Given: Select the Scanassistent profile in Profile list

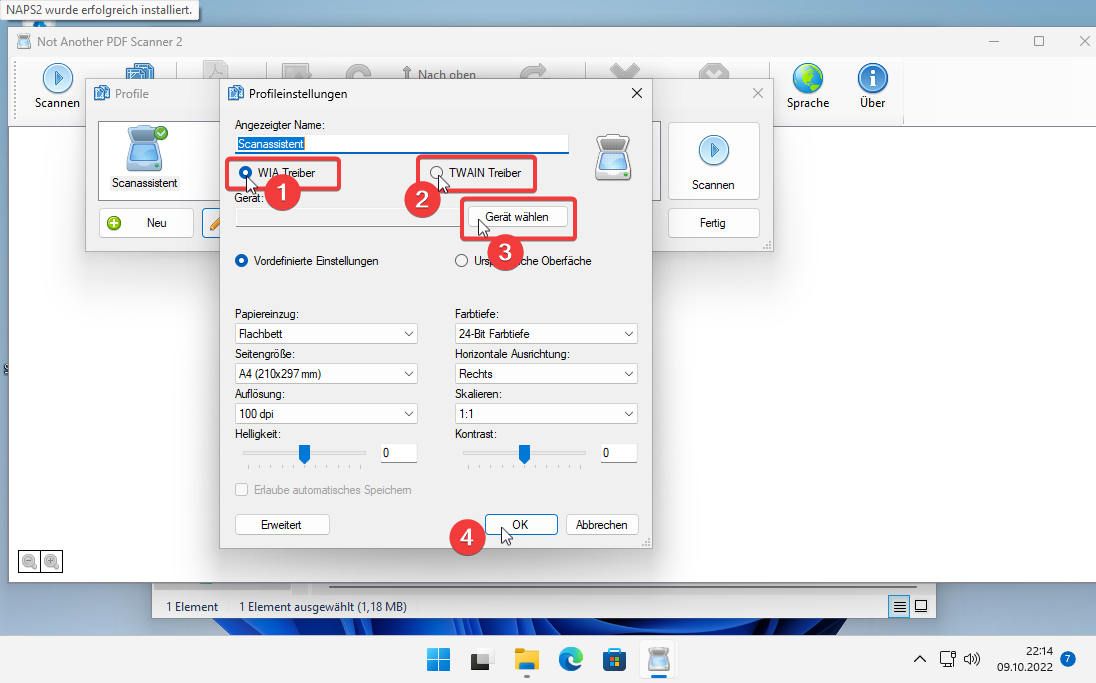Looking at the screenshot, I should pos(145,158).
